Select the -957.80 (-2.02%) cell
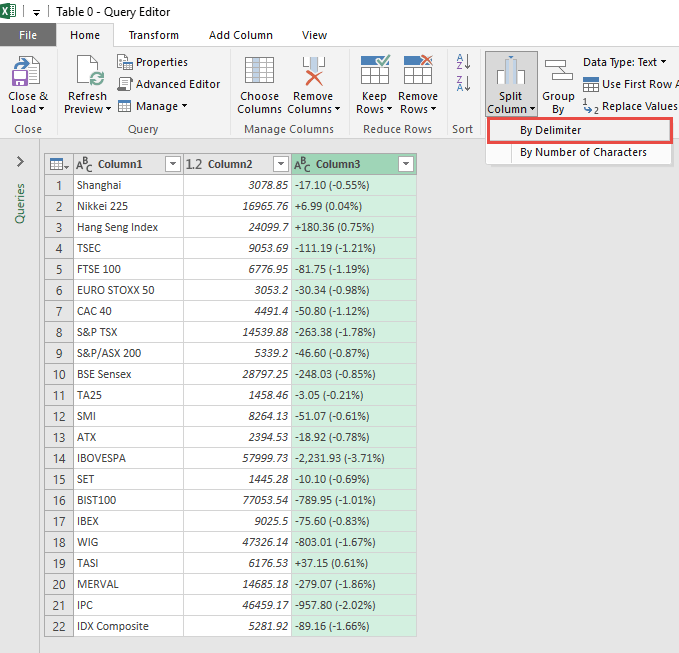679x653 pixels. tap(354, 605)
